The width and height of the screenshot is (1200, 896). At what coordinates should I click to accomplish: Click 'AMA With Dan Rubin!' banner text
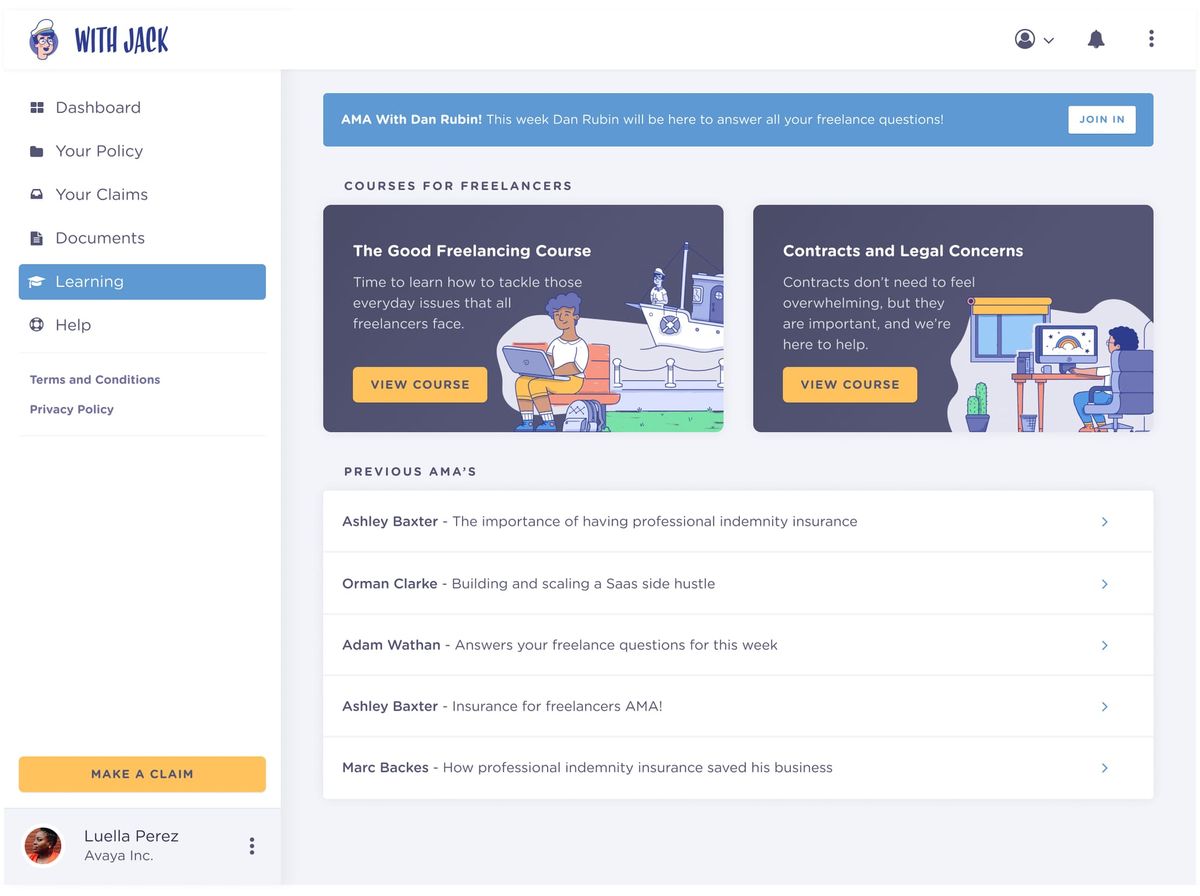pos(411,120)
